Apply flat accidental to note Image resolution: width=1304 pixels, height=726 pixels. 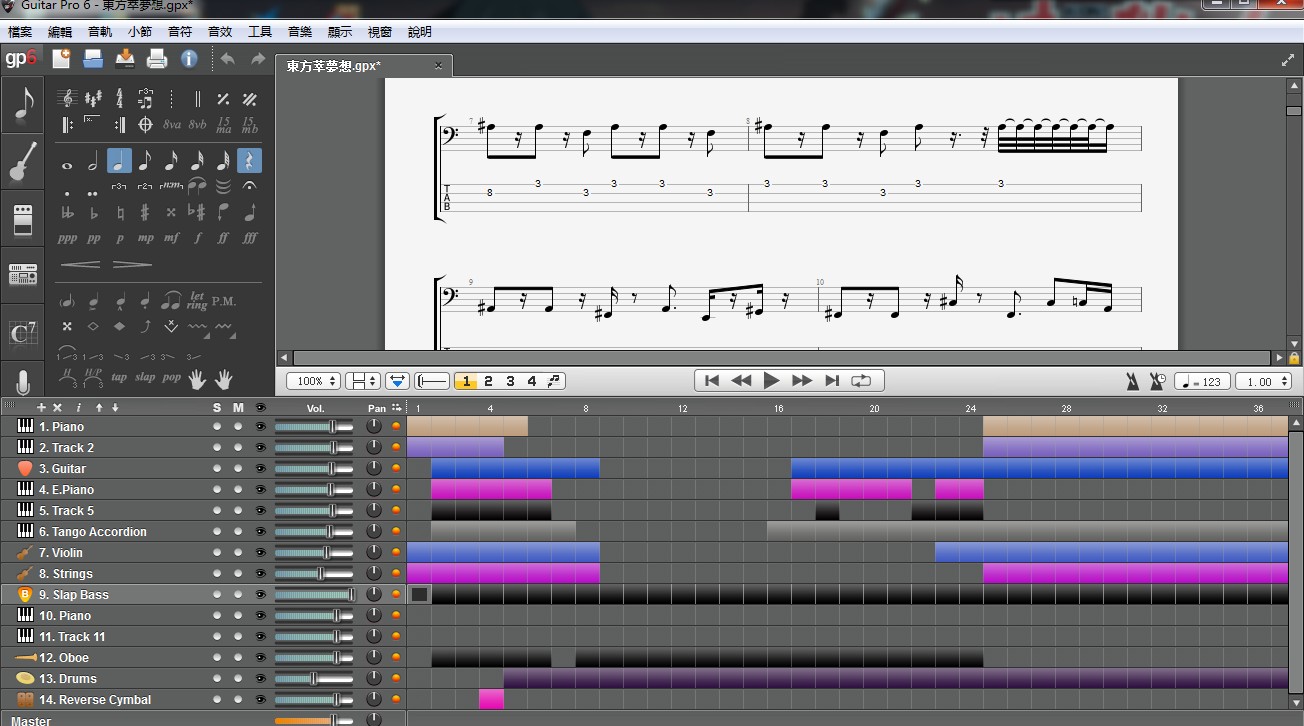pyautogui.click(x=93, y=212)
